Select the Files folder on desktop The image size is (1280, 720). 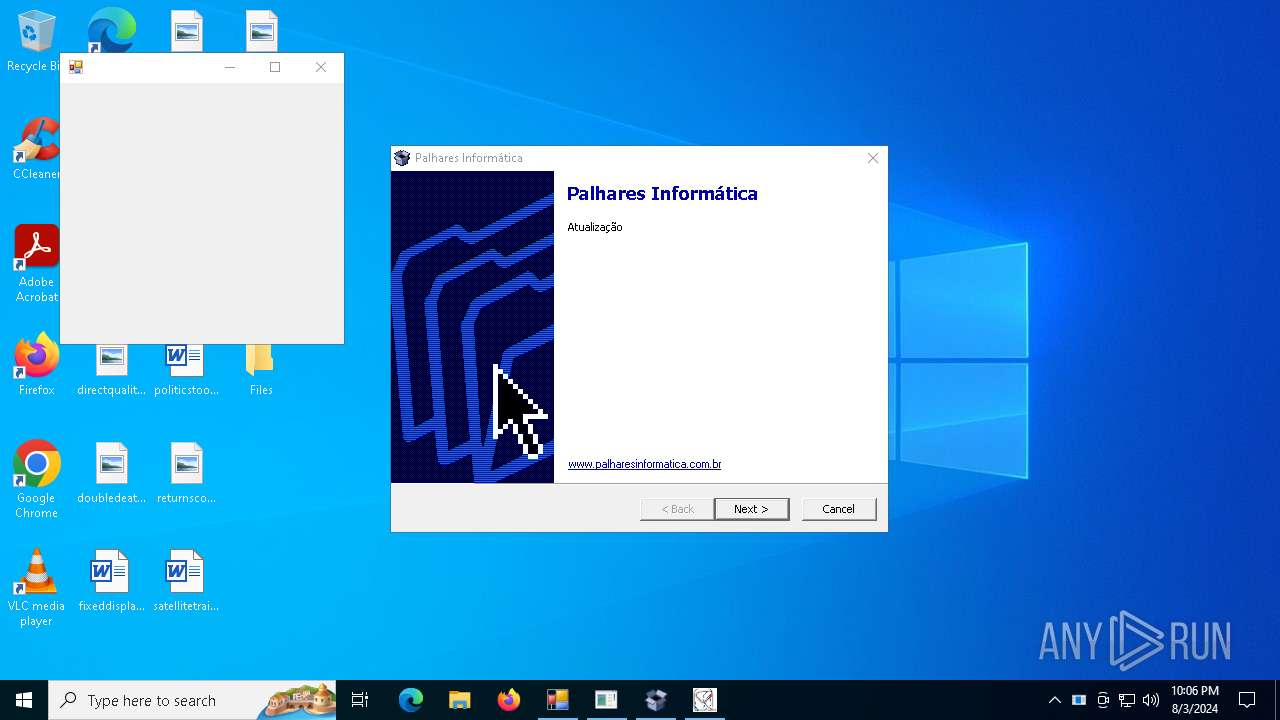pyautogui.click(x=261, y=368)
